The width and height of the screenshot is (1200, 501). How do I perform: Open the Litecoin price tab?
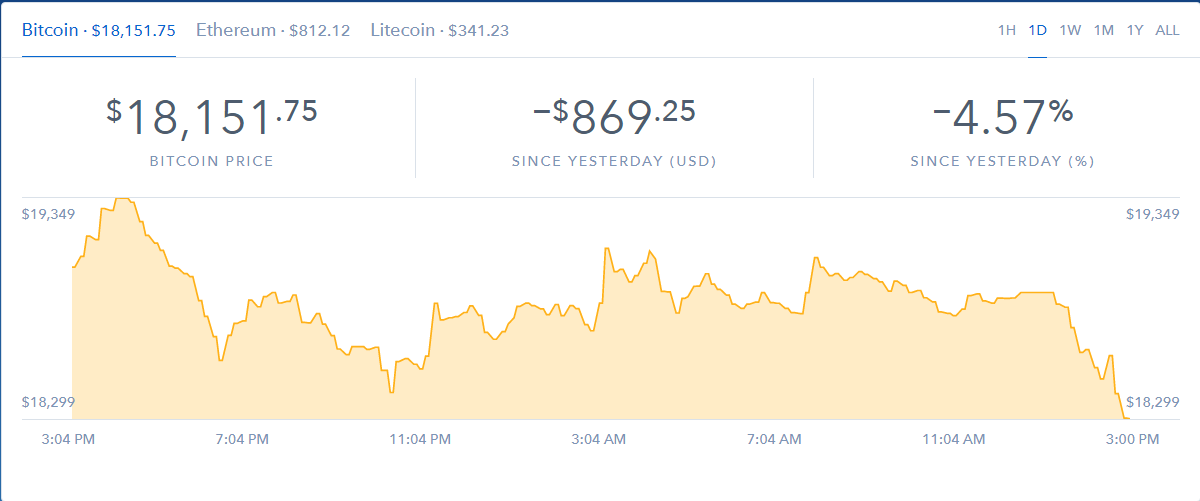point(439,30)
